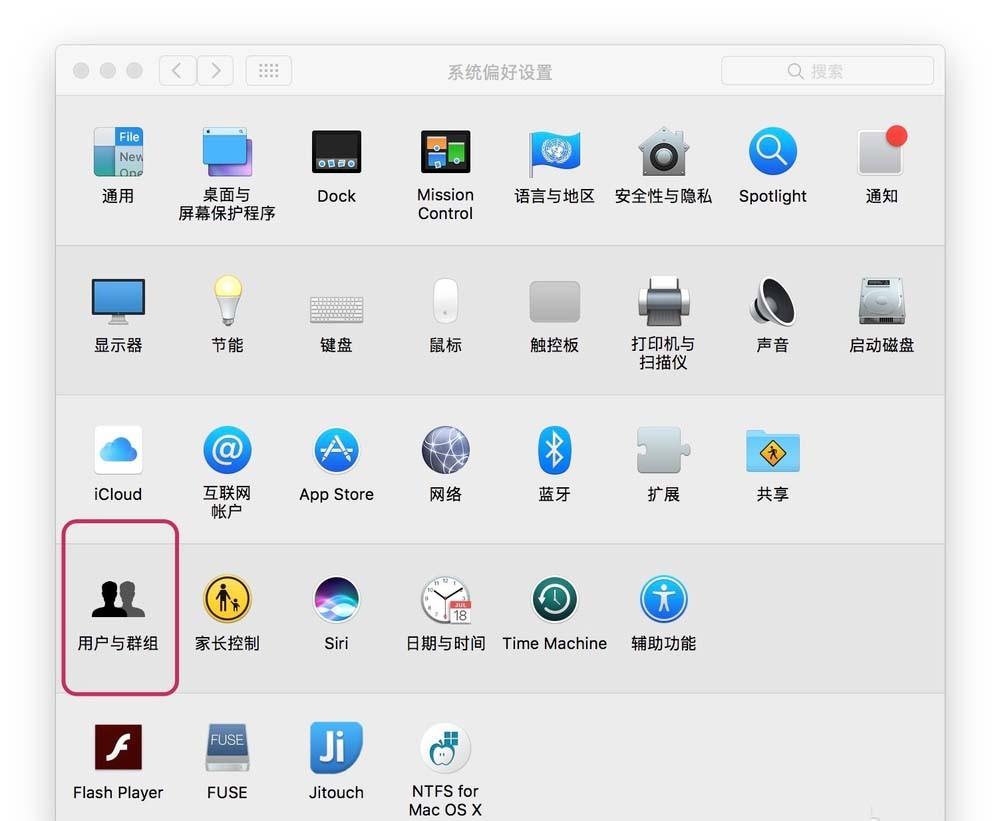This screenshot has width=1000, height=821.
Task: Open the 触控板 preferences
Action: 554,301
